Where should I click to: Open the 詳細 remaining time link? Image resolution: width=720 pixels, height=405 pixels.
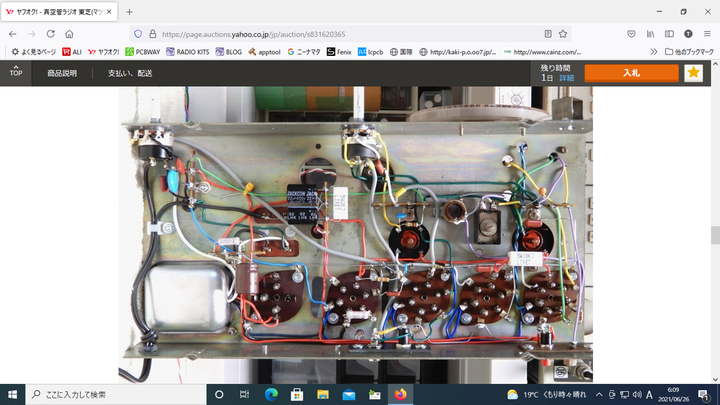[566, 77]
